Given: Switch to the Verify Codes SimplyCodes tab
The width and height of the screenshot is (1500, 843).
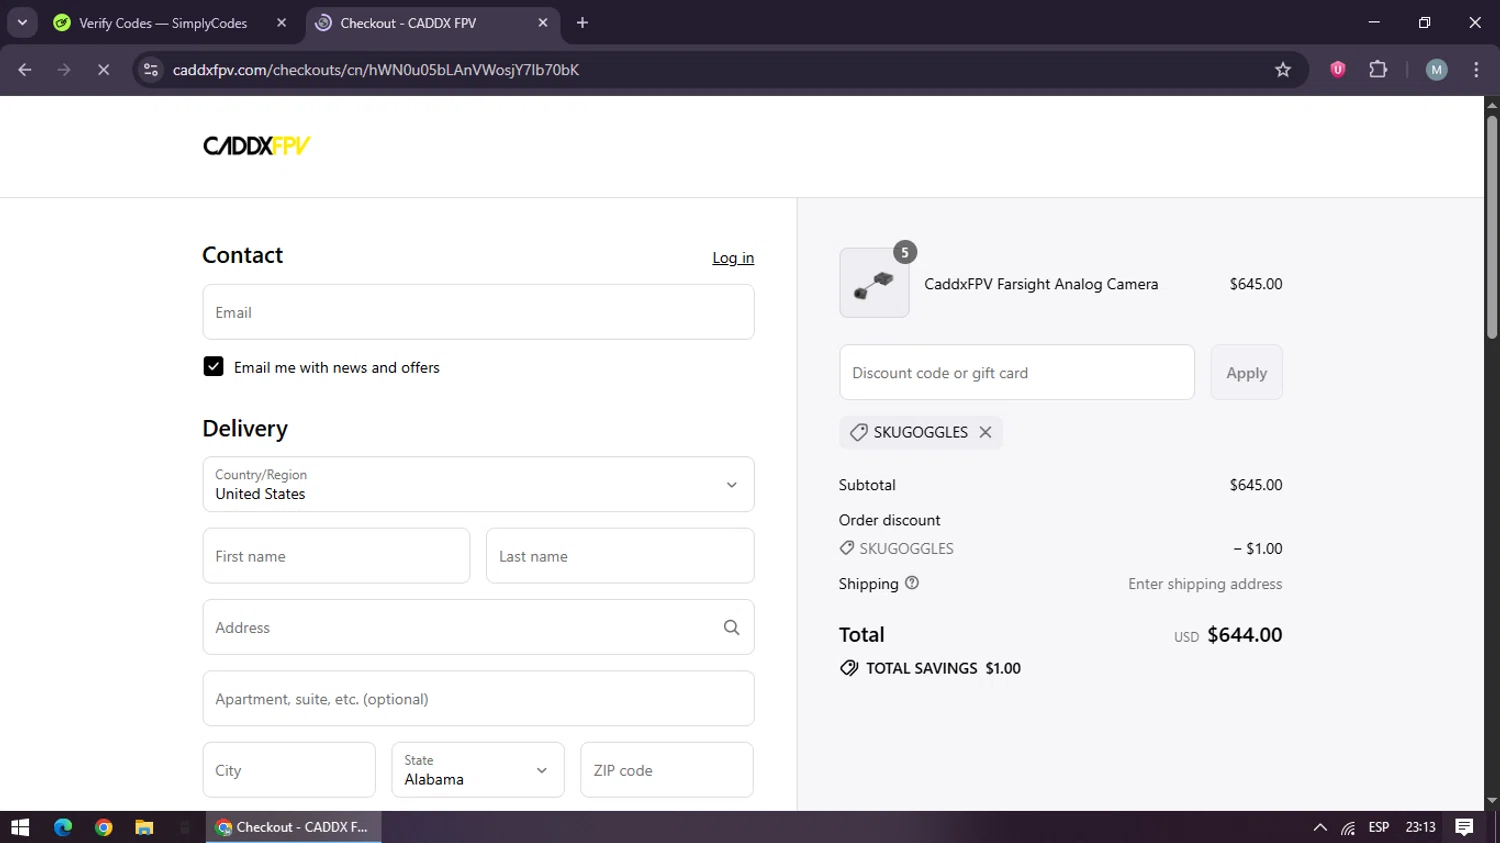Looking at the screenshot, I should pyautogui.click(x=170, y=22).
